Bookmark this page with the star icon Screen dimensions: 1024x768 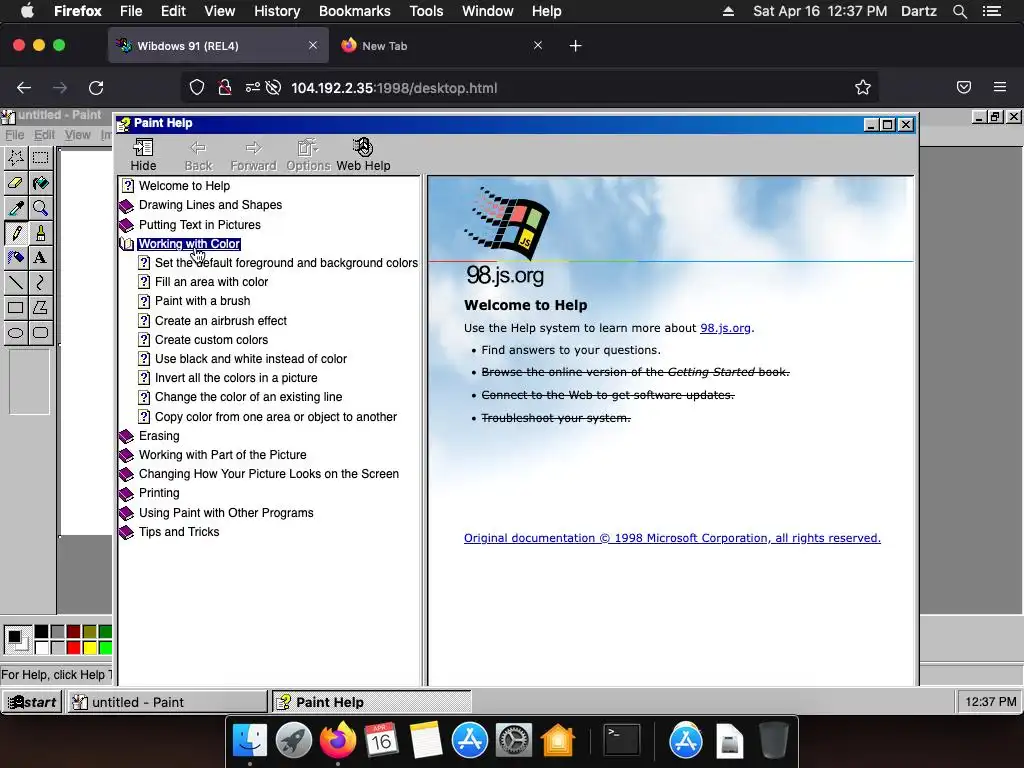(863, 88)
